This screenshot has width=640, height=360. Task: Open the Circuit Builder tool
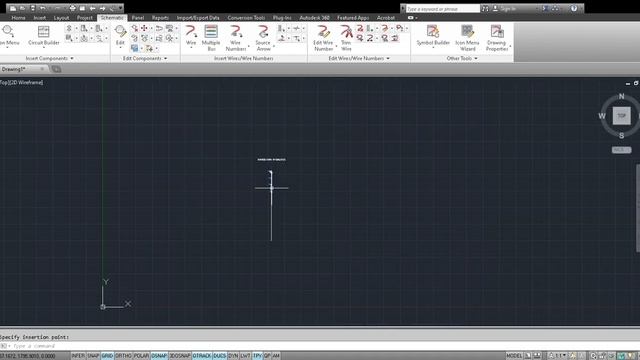[x=44, y=35]
